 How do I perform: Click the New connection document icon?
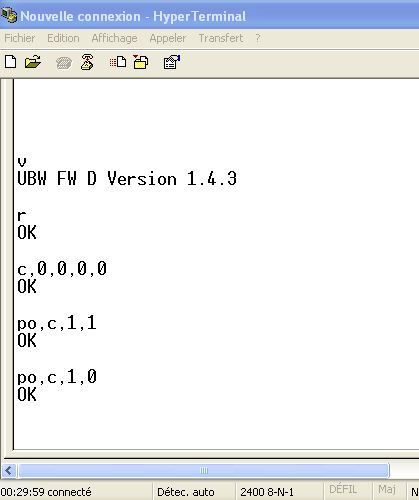[x=10, y=62]
